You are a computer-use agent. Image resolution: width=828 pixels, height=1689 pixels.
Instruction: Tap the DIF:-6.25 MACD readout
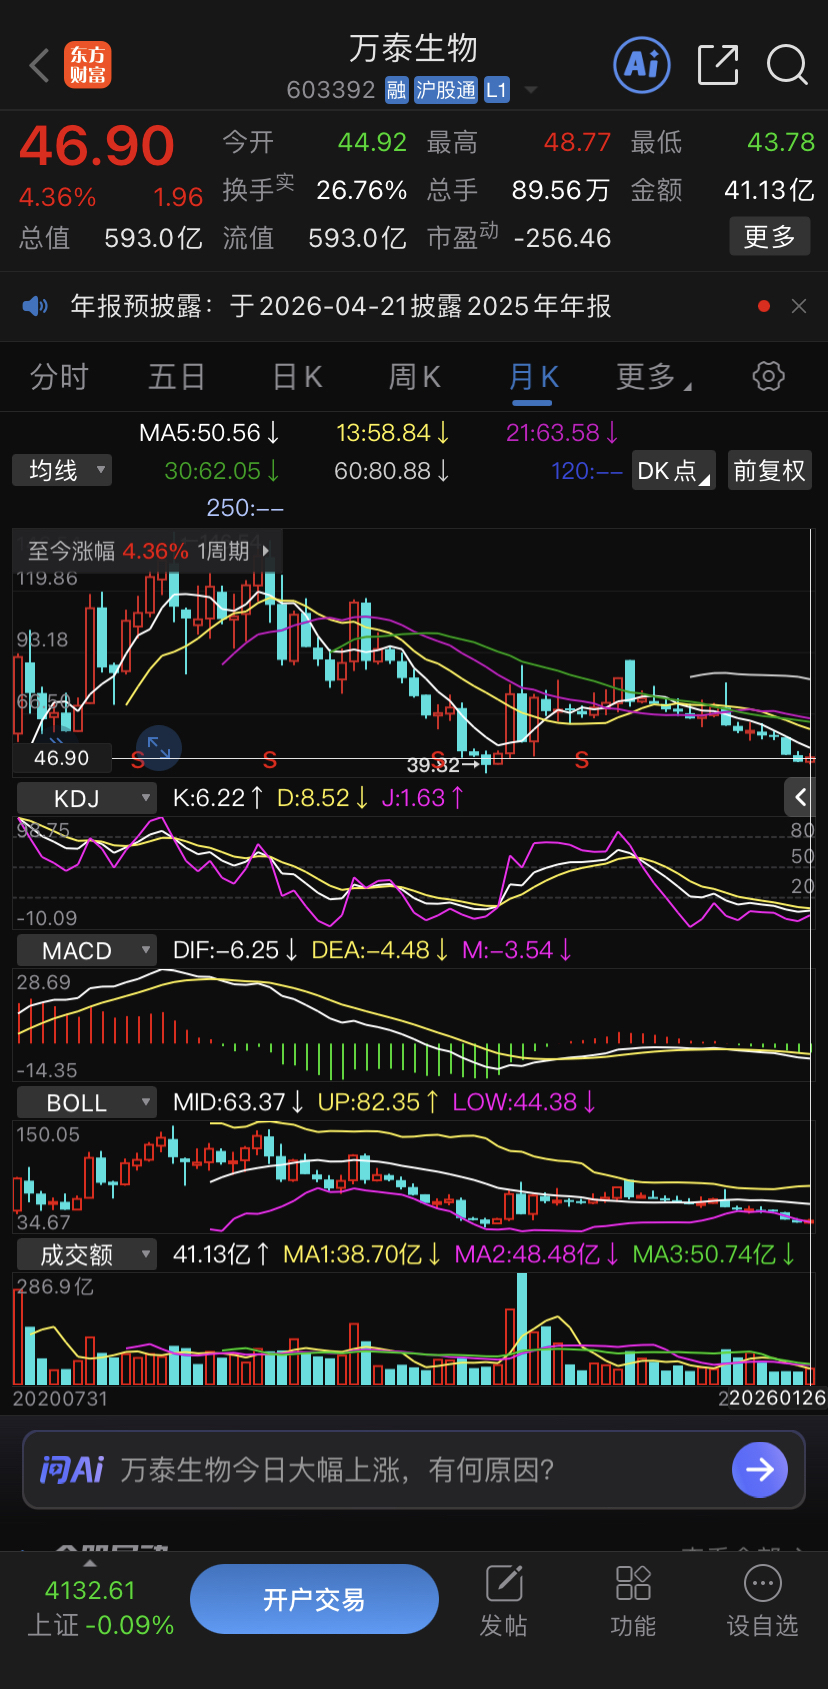pos(235,950)
